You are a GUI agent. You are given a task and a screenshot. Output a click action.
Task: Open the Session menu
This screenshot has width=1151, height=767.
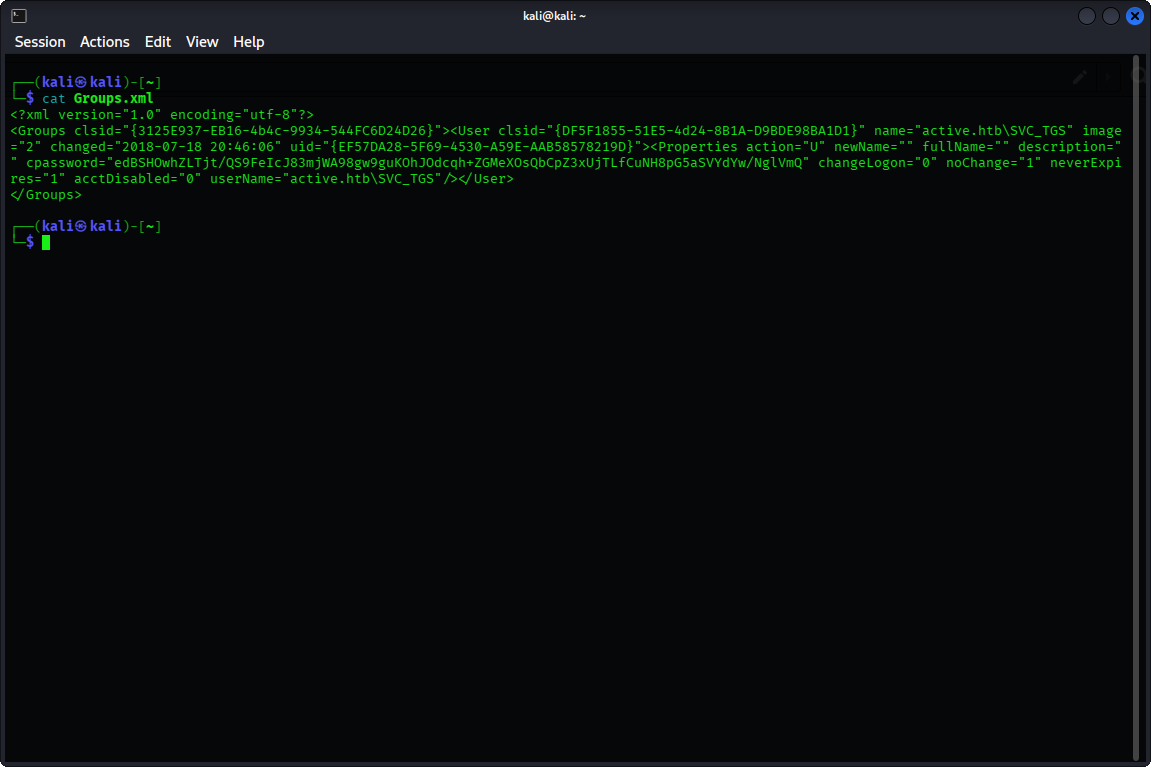40,42
